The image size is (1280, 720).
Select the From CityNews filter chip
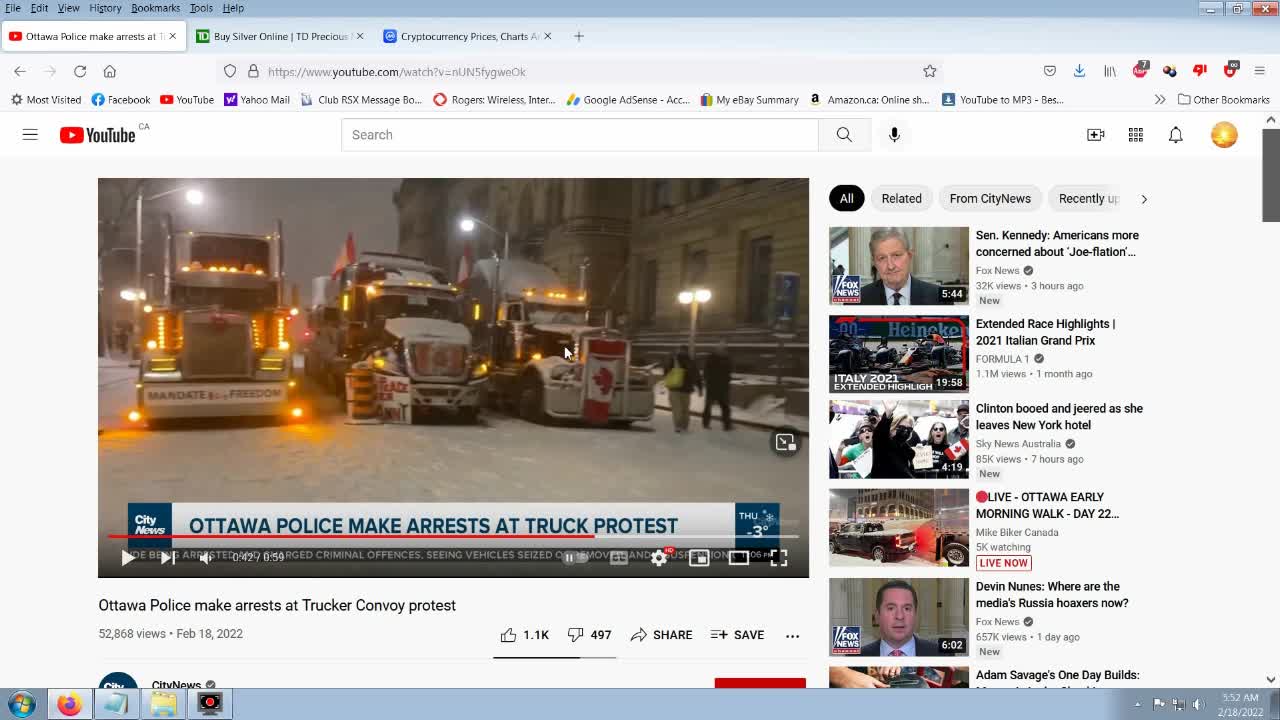[990, 198]
